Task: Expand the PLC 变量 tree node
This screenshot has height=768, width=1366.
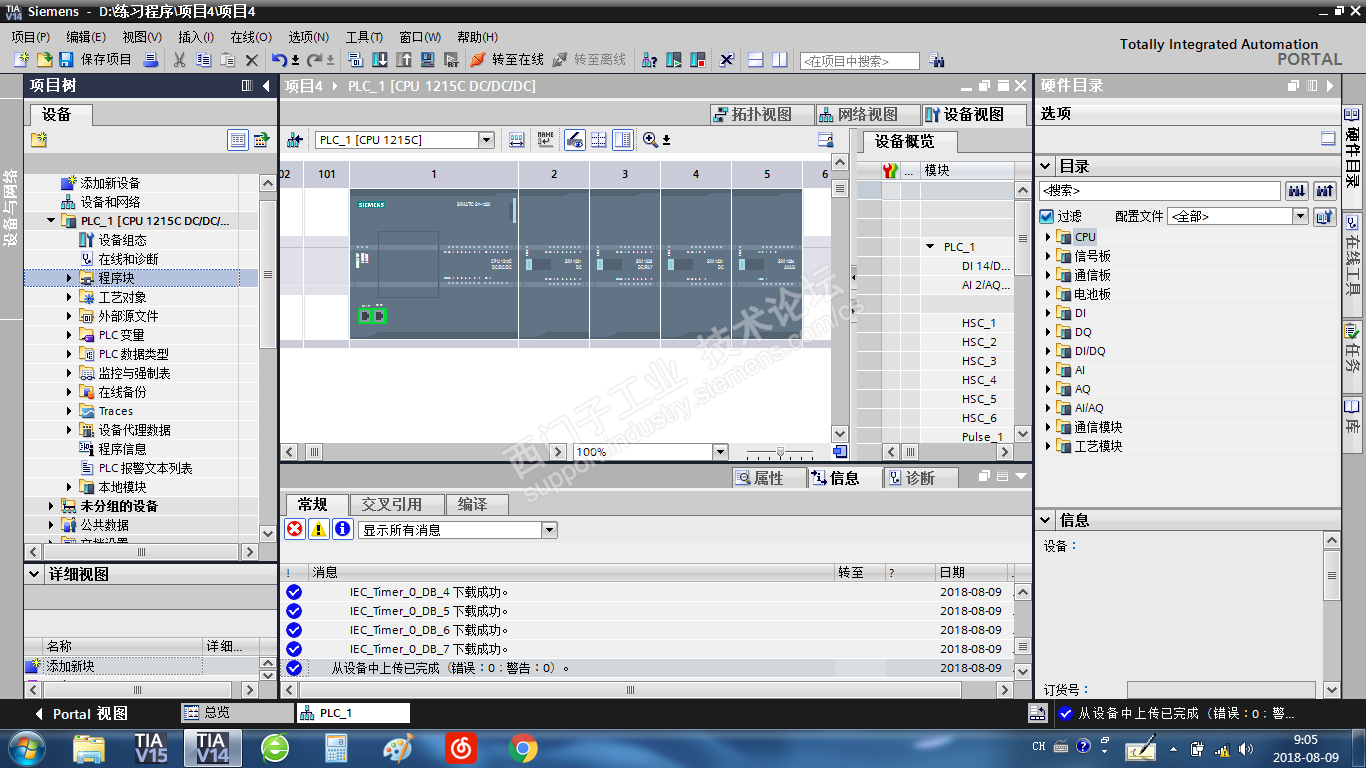Action: tap(69, 335)
